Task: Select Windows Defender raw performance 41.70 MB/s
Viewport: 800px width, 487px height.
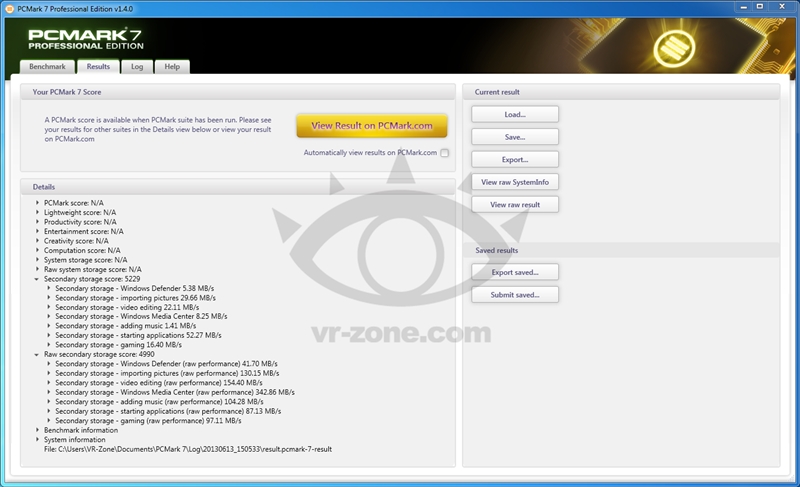Action: pyautogui.click(x=166, y=364)
